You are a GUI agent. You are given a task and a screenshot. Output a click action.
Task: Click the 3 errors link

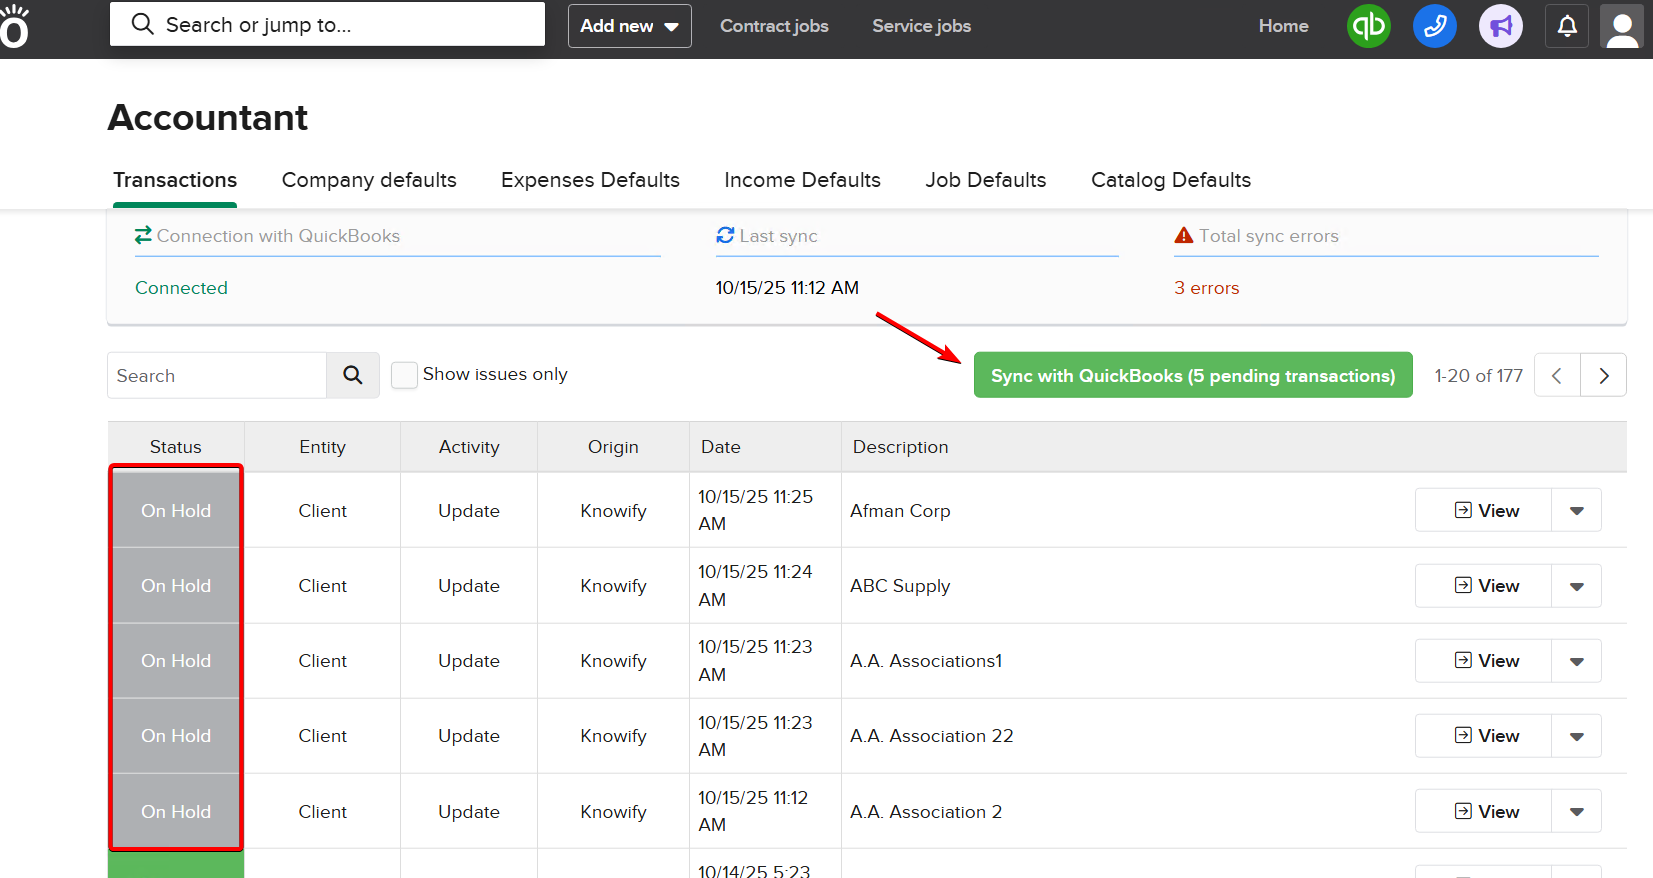[1206, 288]
